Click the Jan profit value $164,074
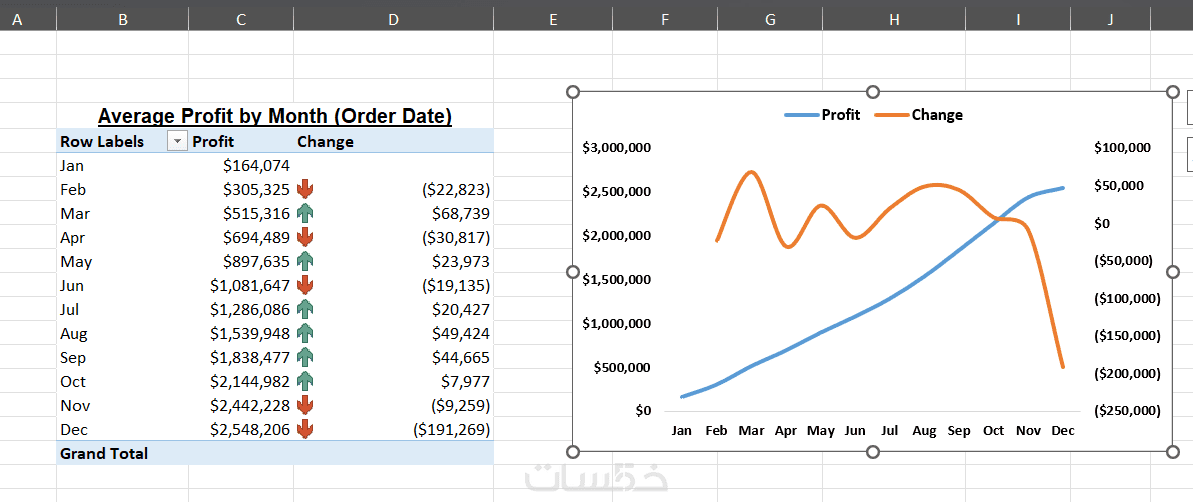 click(x=256, y=166)
